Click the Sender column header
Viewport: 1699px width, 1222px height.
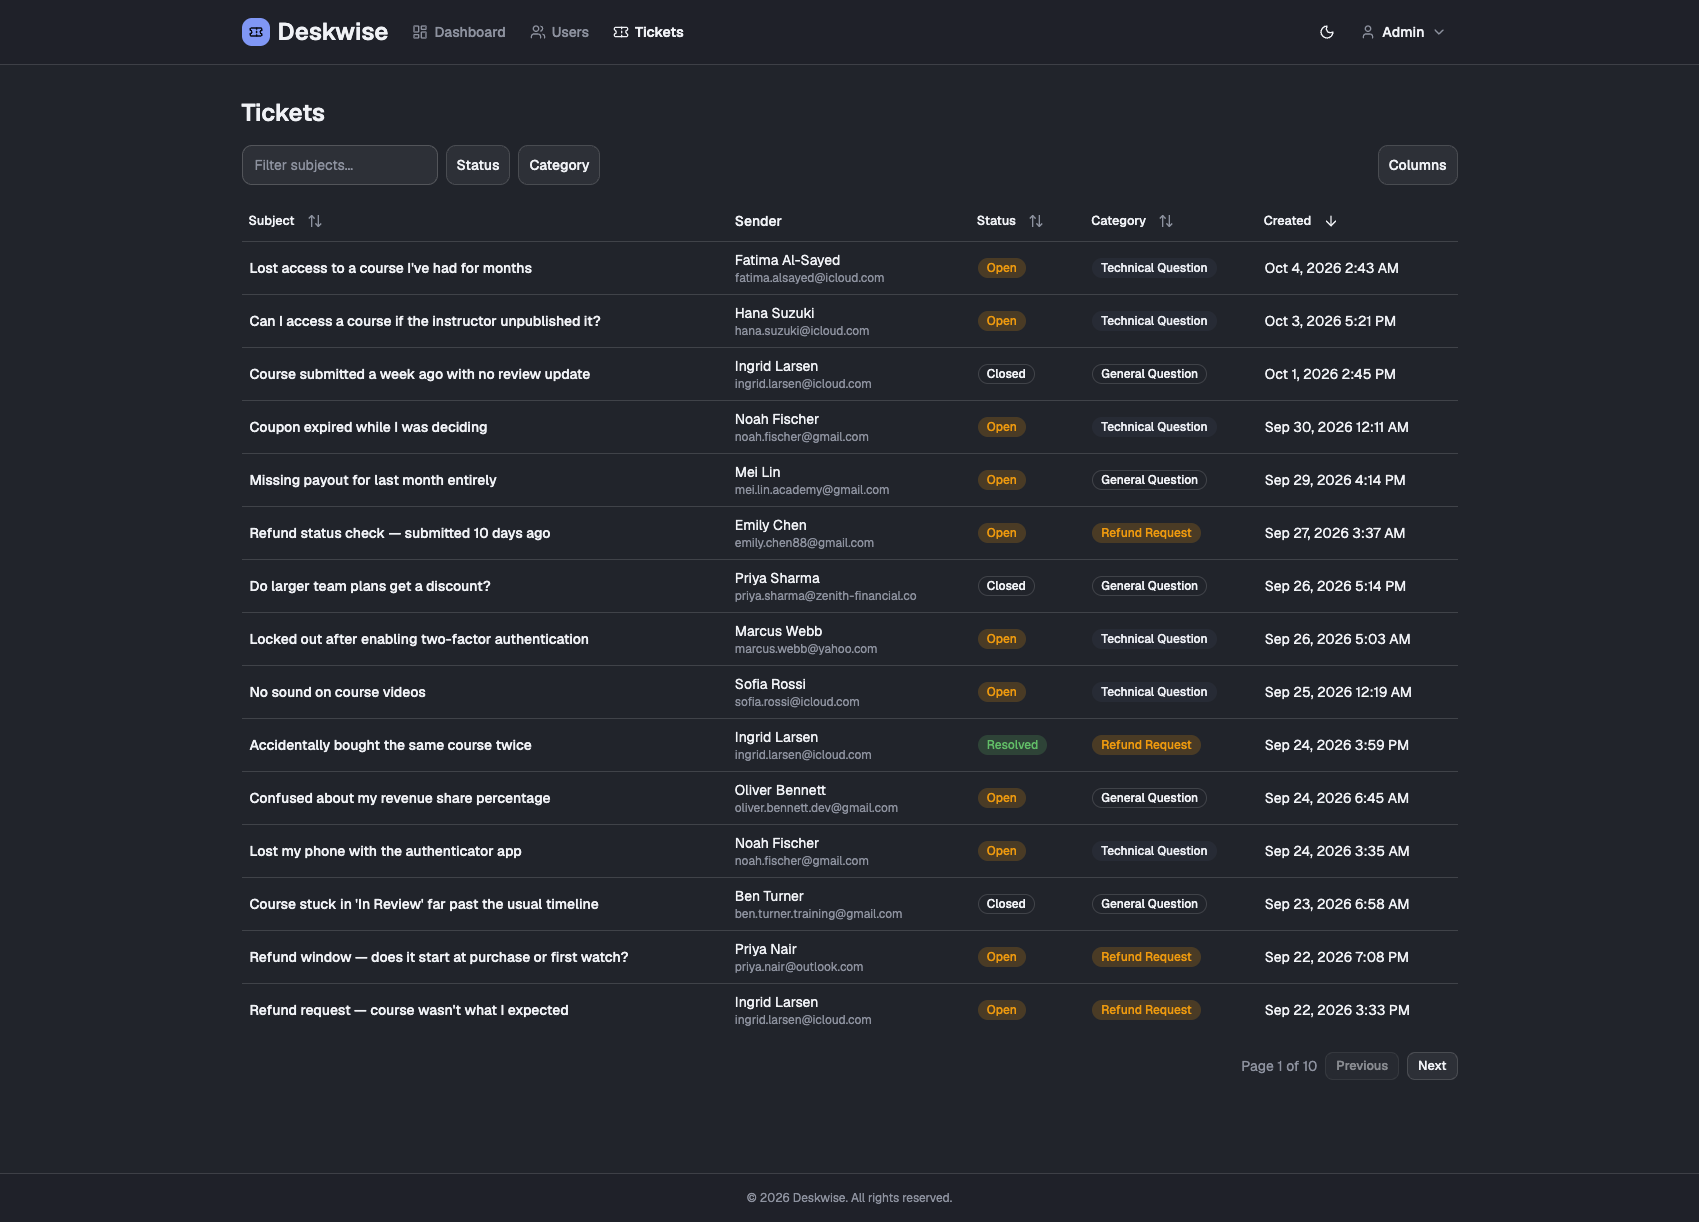click(758, 221)
